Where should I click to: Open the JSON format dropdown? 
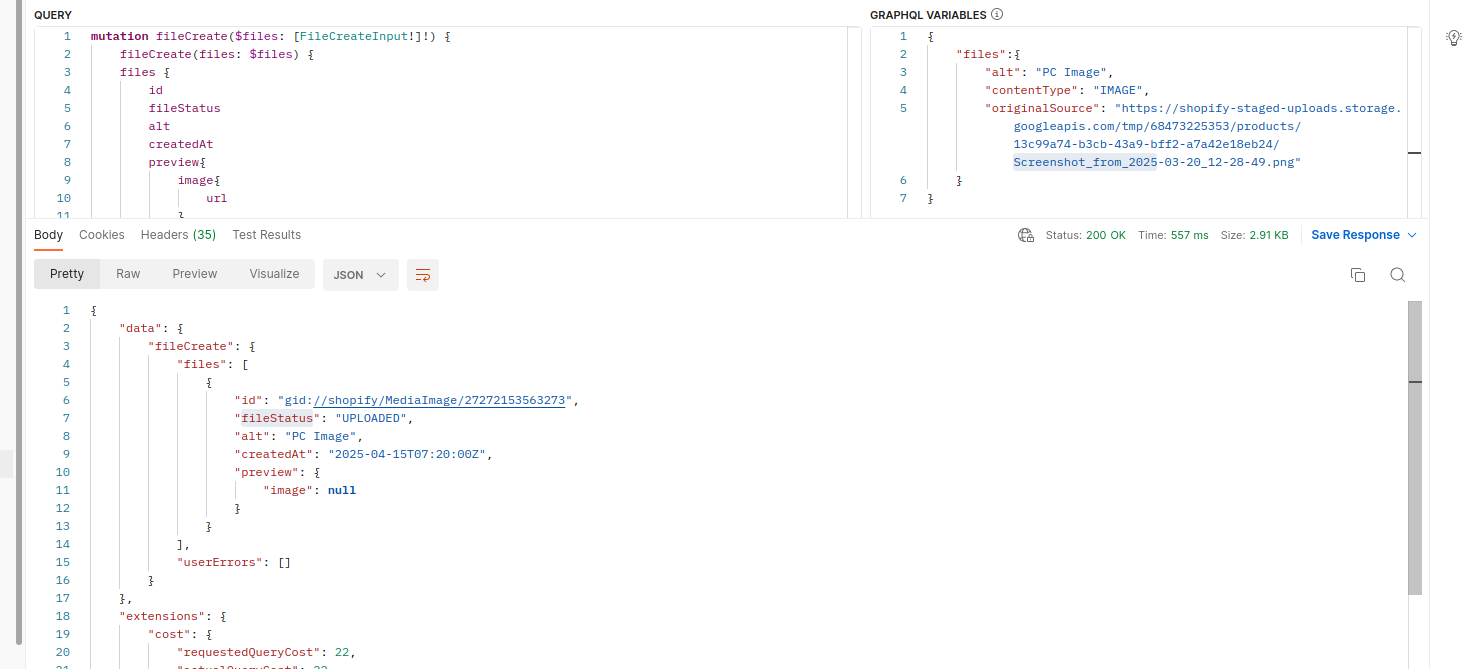tap(360, 275)
